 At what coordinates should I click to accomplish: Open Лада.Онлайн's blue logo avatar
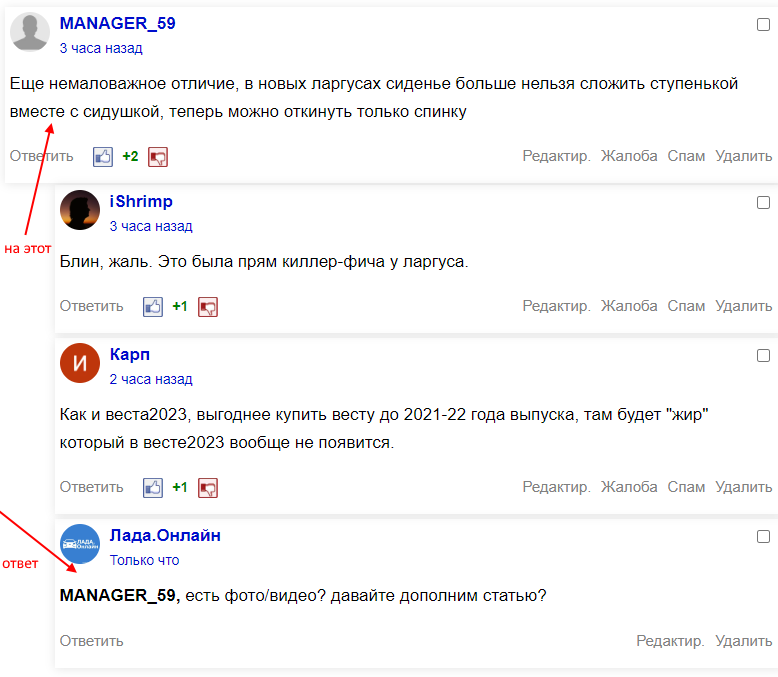click(80, 544)
